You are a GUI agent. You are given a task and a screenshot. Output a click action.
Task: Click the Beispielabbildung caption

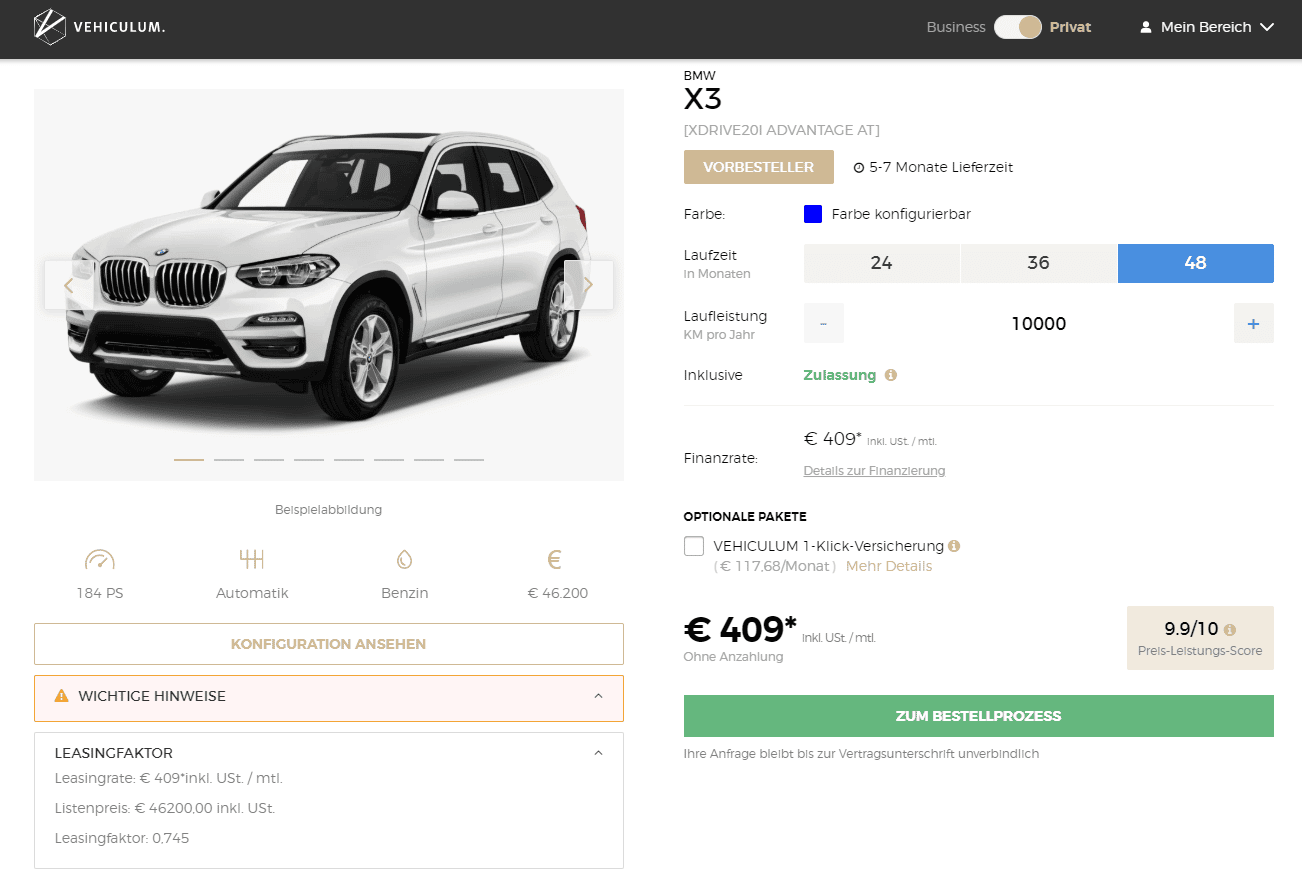point(329,510)
